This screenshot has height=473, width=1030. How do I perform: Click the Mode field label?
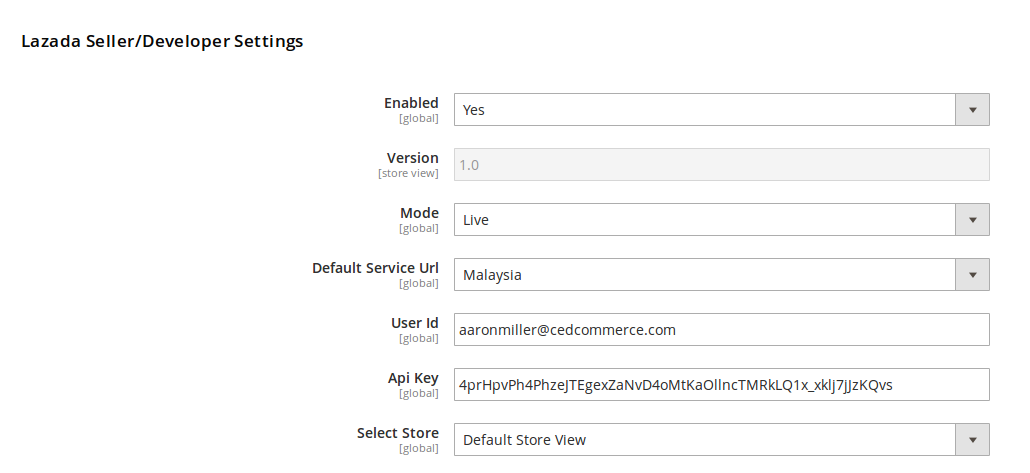pos(419,213)
